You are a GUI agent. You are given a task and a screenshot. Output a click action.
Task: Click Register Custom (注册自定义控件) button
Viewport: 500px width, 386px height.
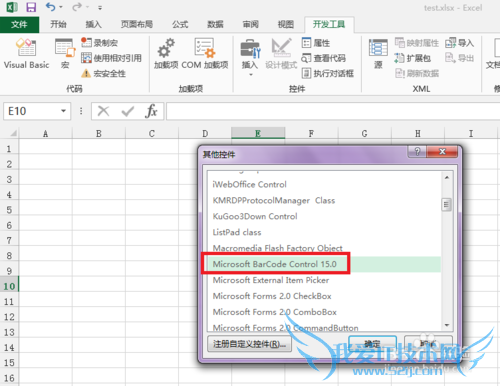click(x=249, y=344)
